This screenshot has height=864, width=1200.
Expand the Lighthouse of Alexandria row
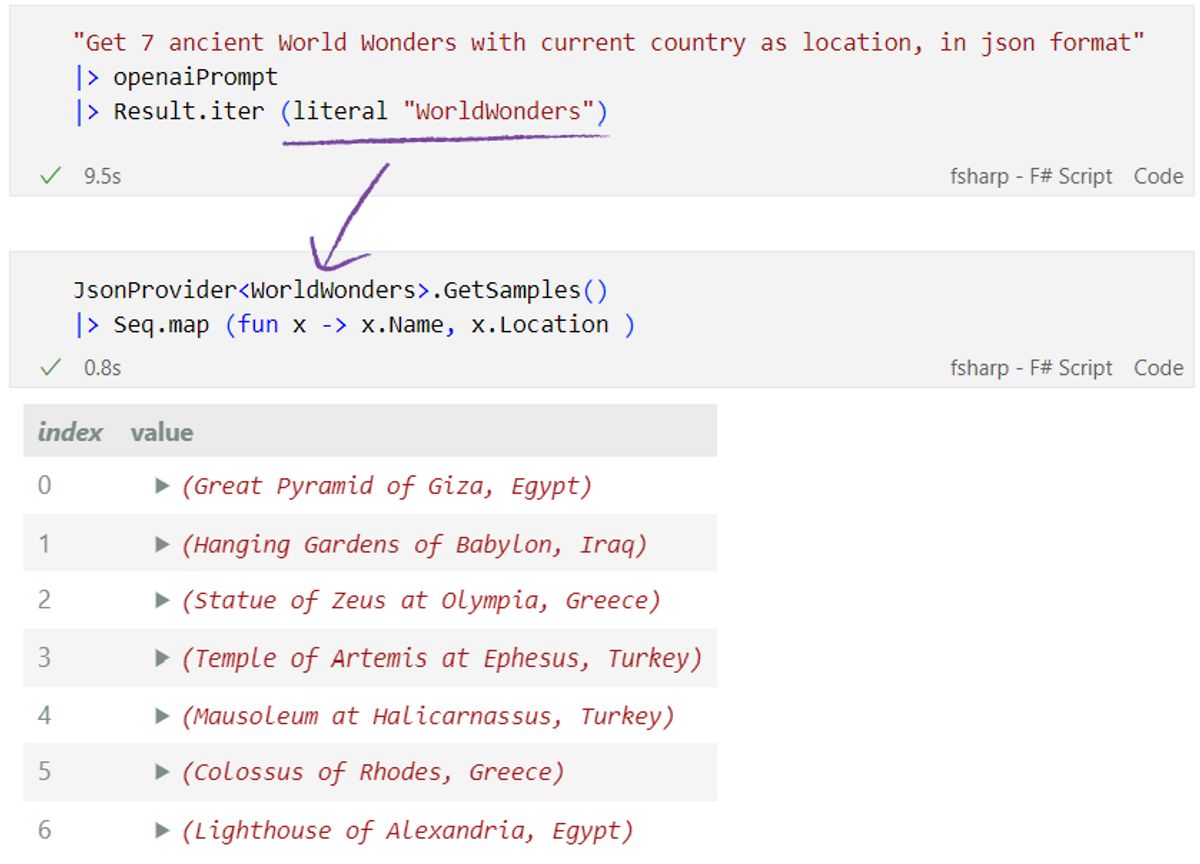[x=162, y=829]
